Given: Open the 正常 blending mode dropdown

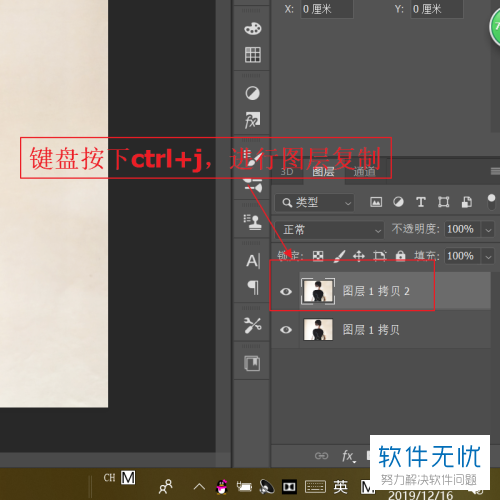Looking at the screenshot, I should [329, 230].
